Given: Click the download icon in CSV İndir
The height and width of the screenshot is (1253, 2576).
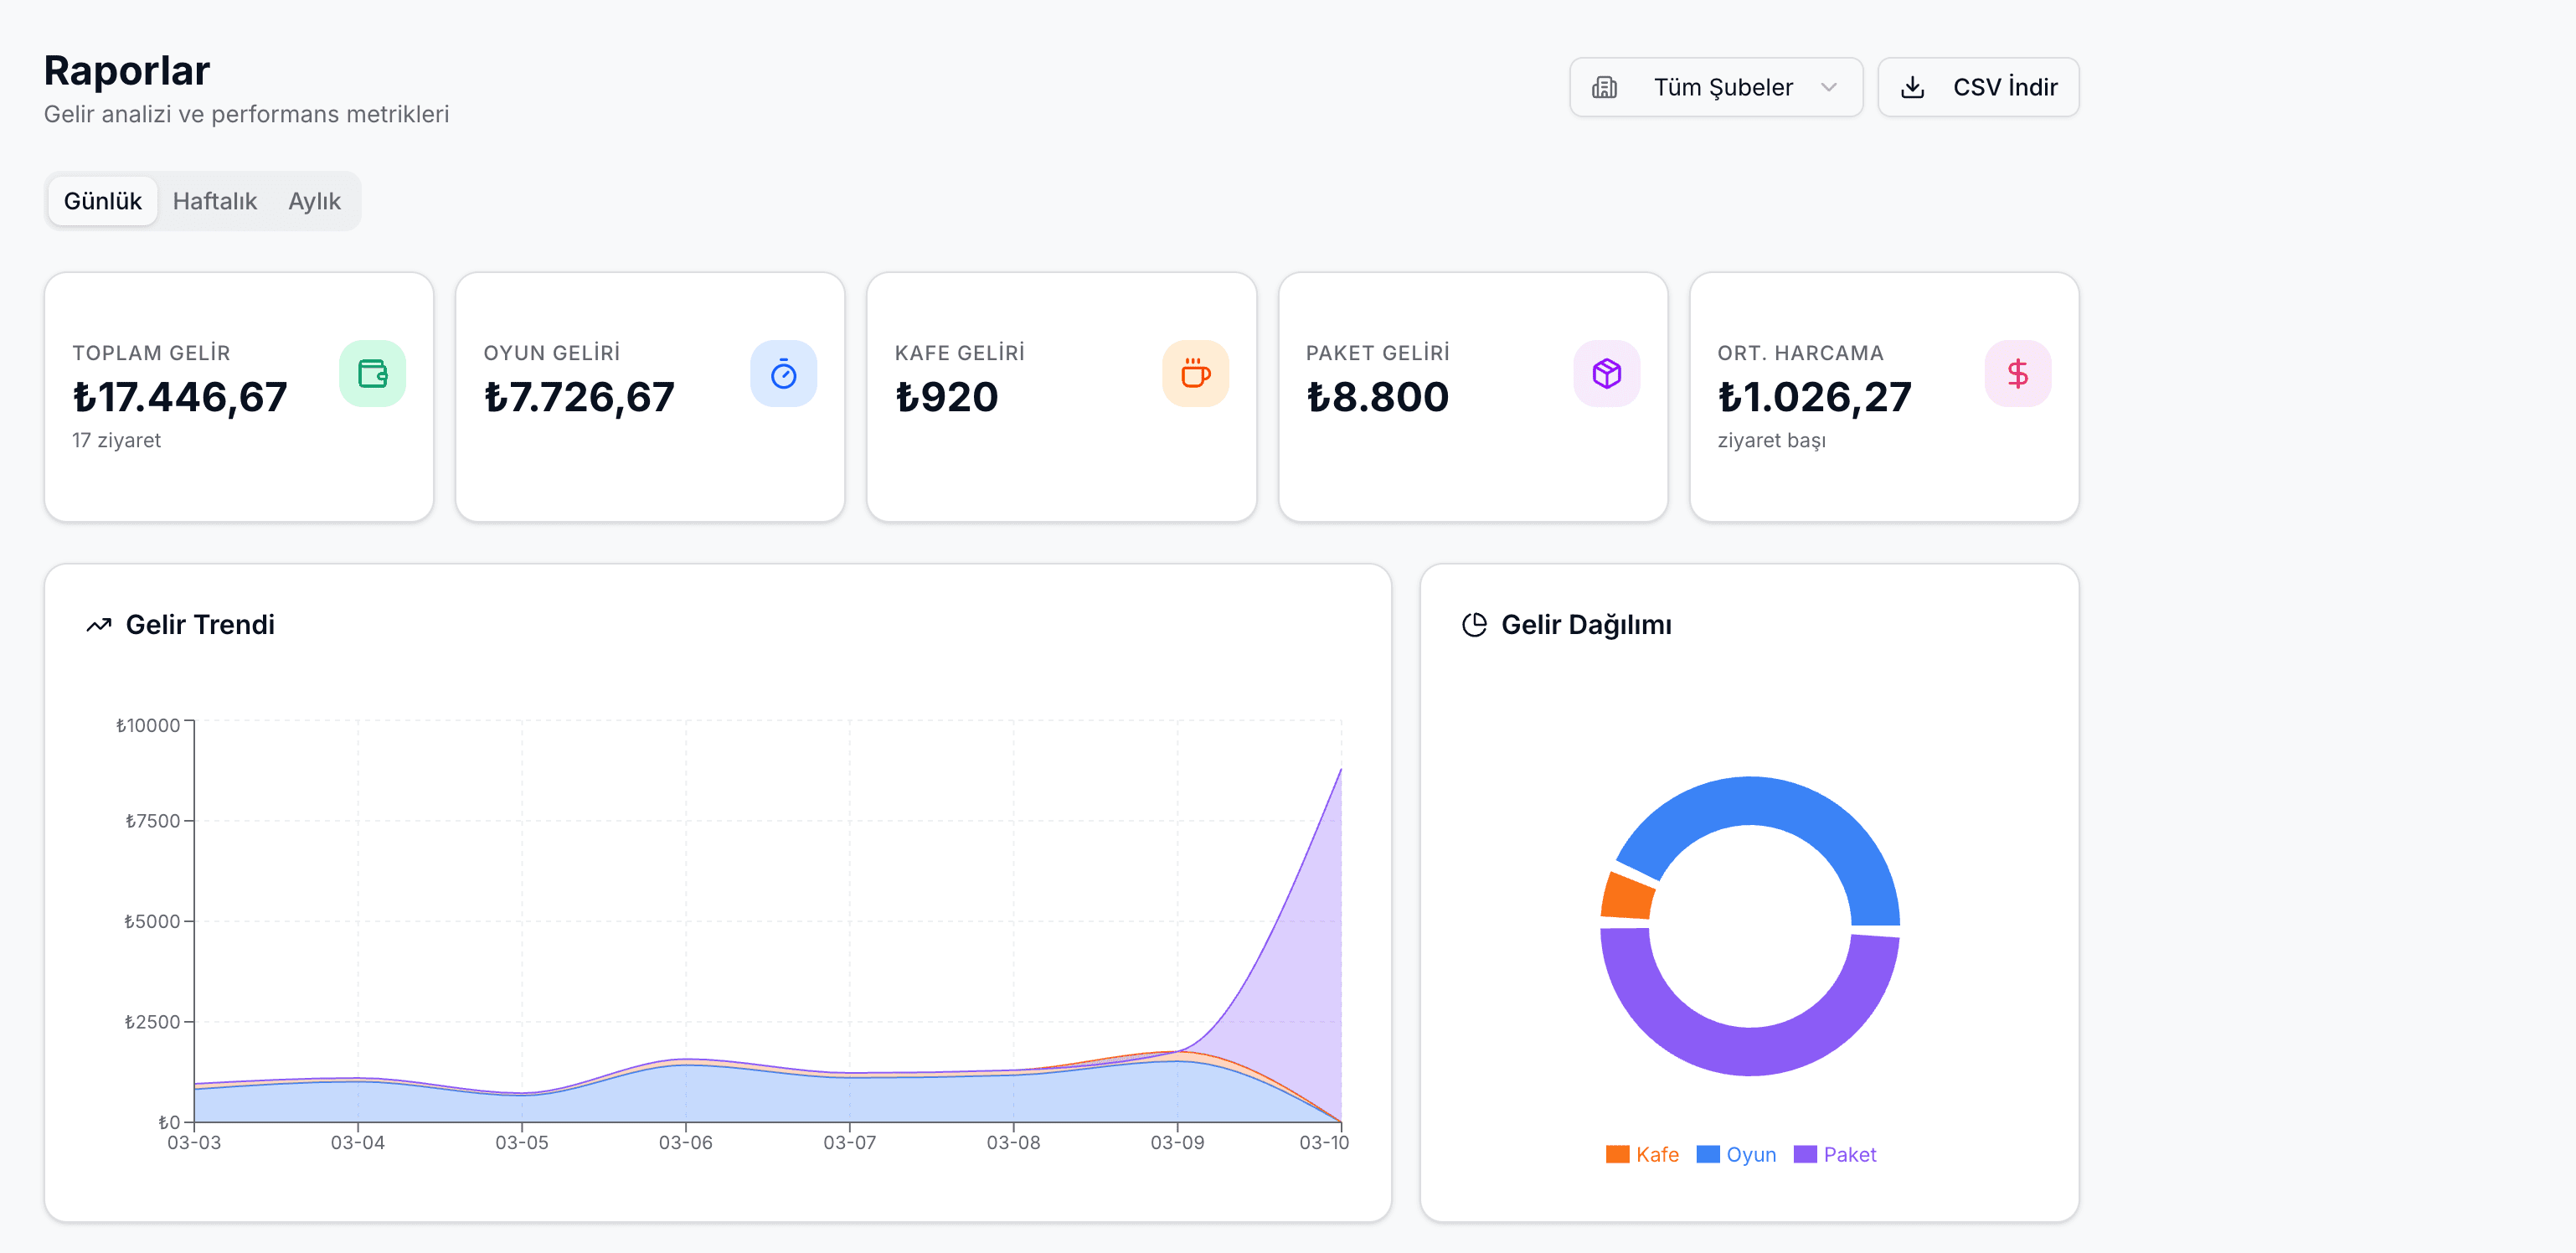Looking at the screenshot, I should point(1912,87).
